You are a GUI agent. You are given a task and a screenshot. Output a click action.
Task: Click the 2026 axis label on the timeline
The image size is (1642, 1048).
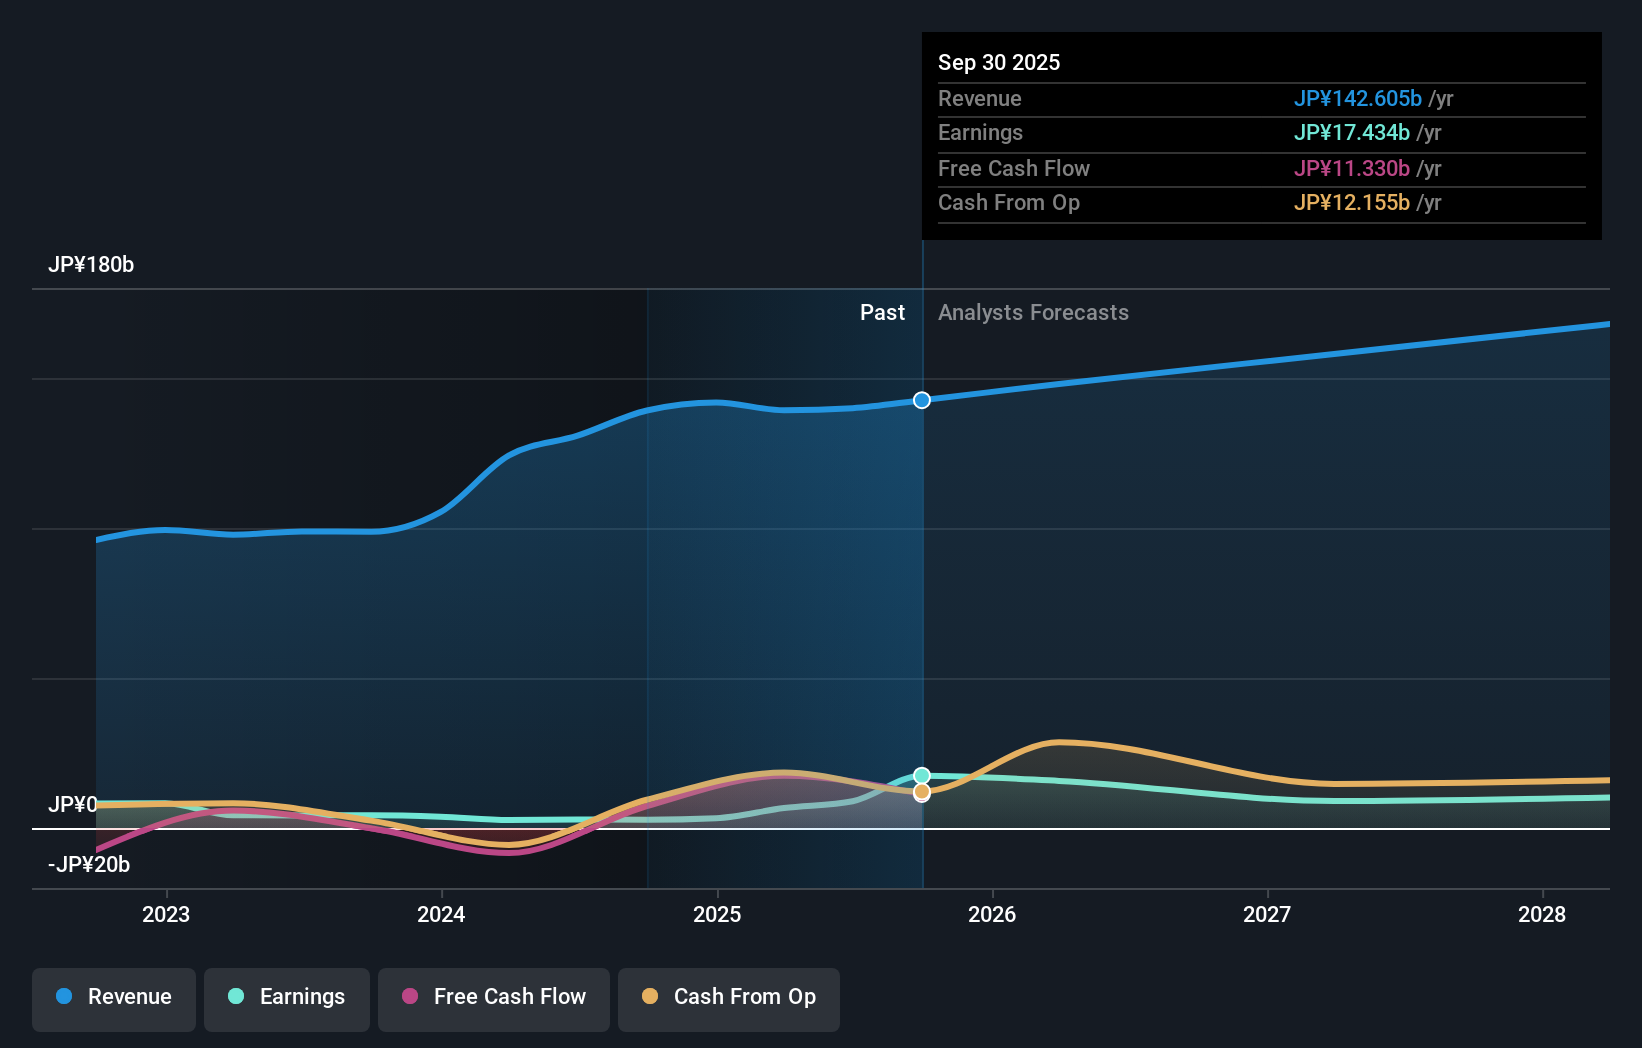(x=992, y=914)
